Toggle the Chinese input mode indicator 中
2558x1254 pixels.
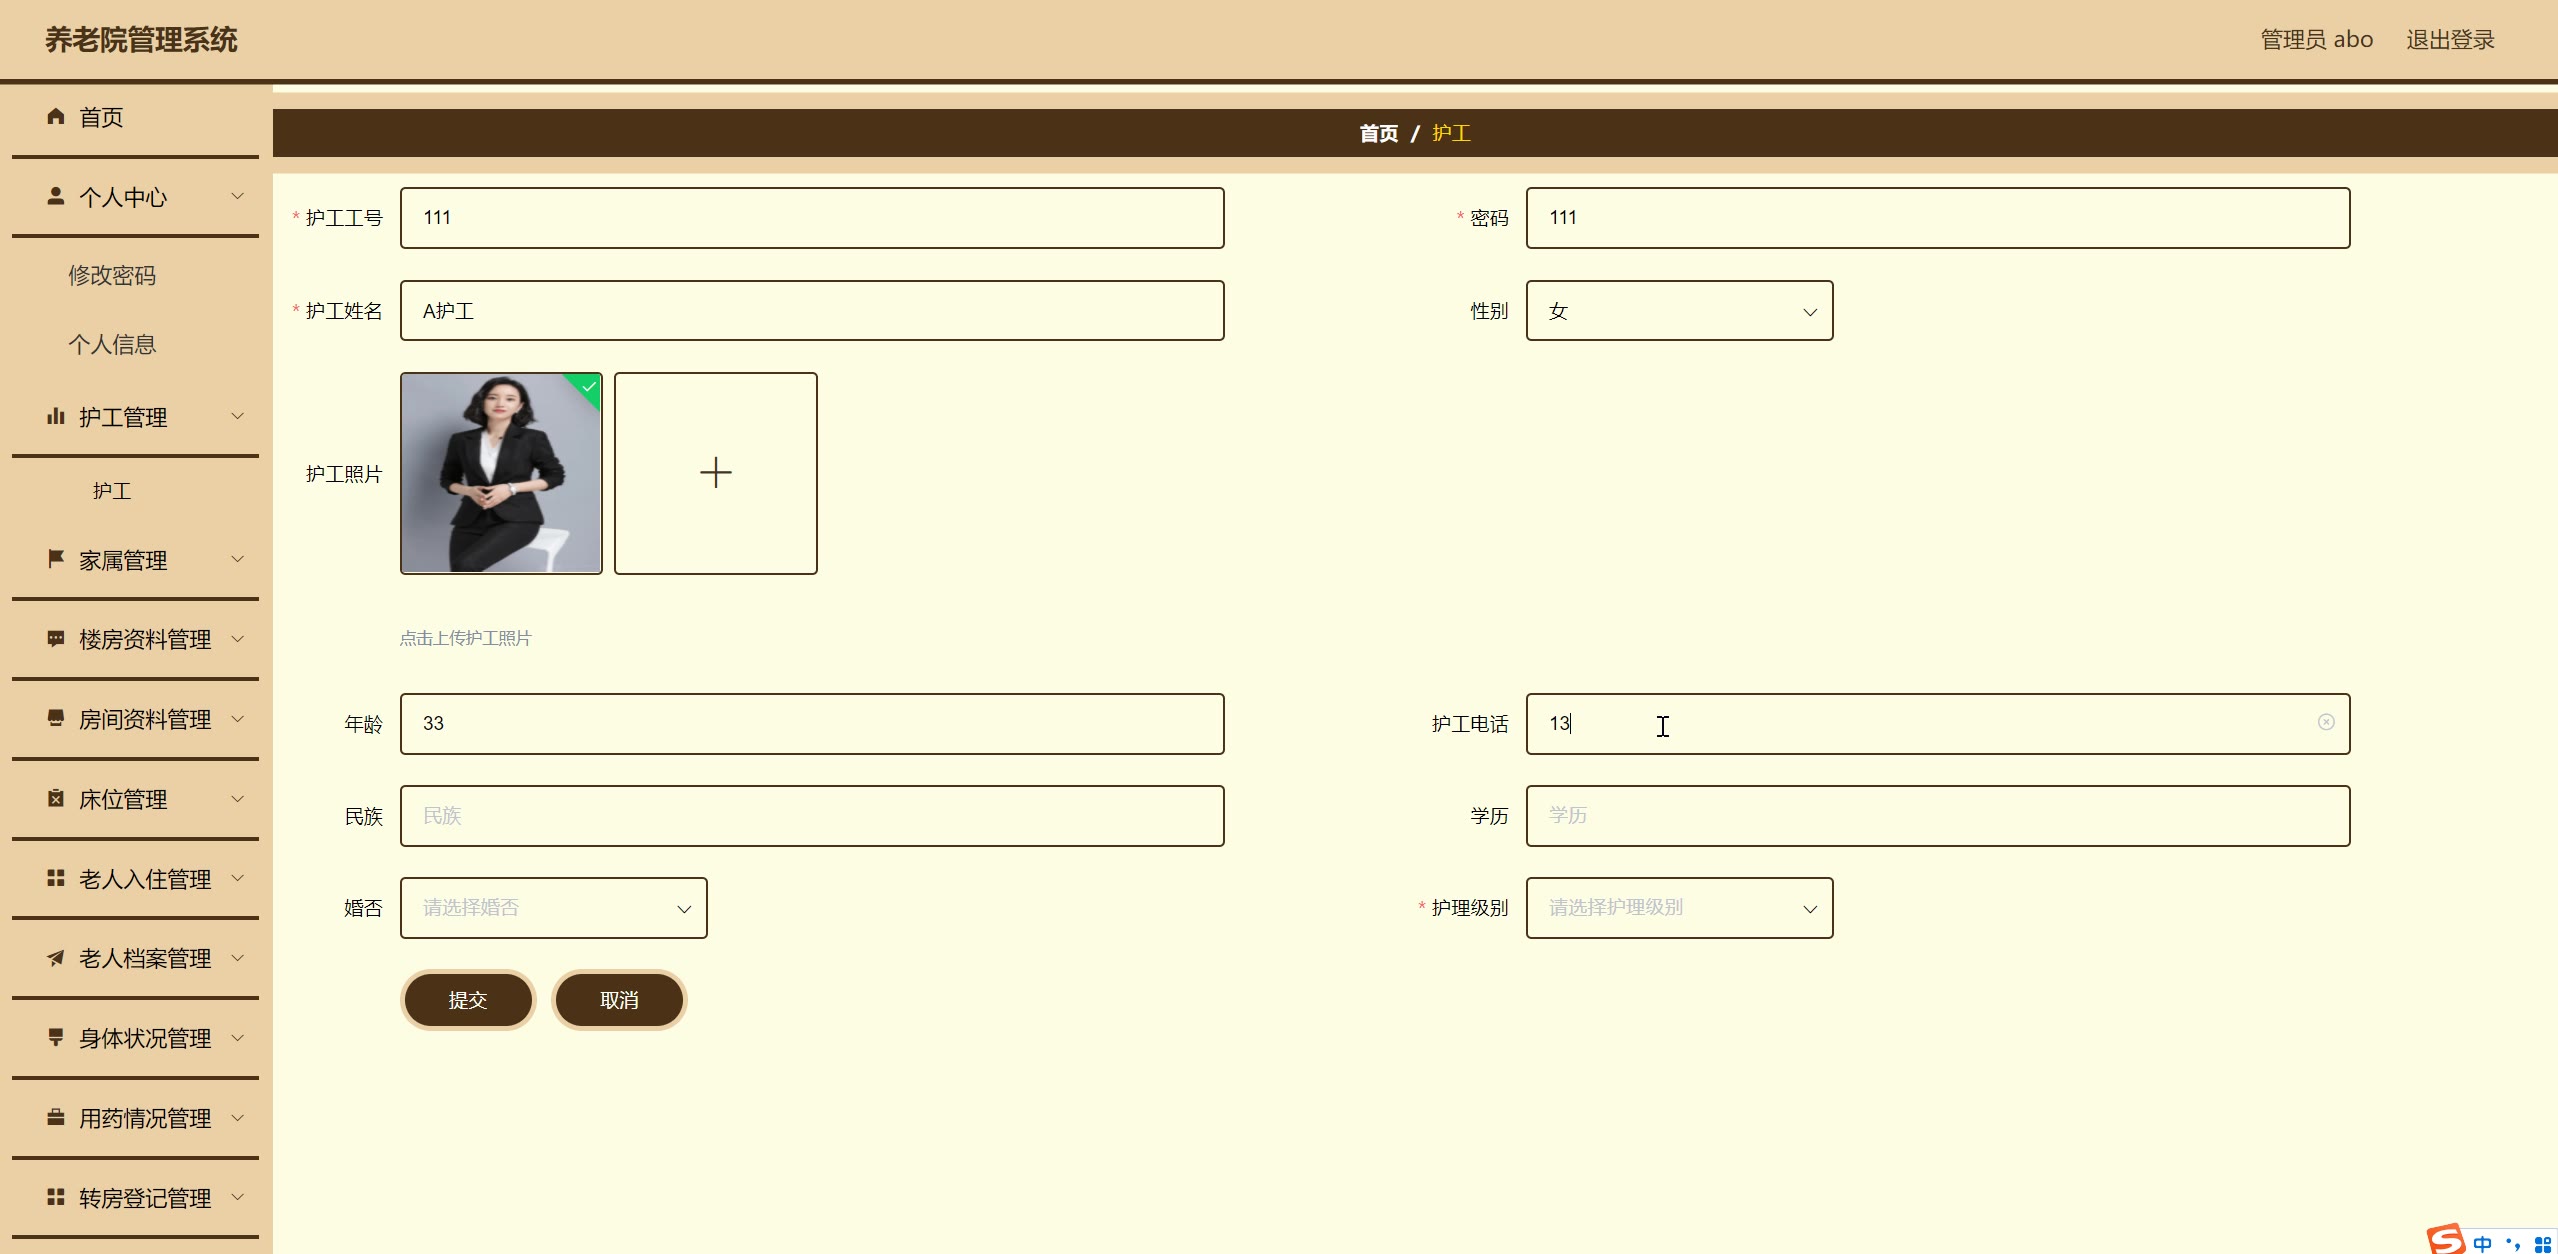[x=2482, y=1244]
